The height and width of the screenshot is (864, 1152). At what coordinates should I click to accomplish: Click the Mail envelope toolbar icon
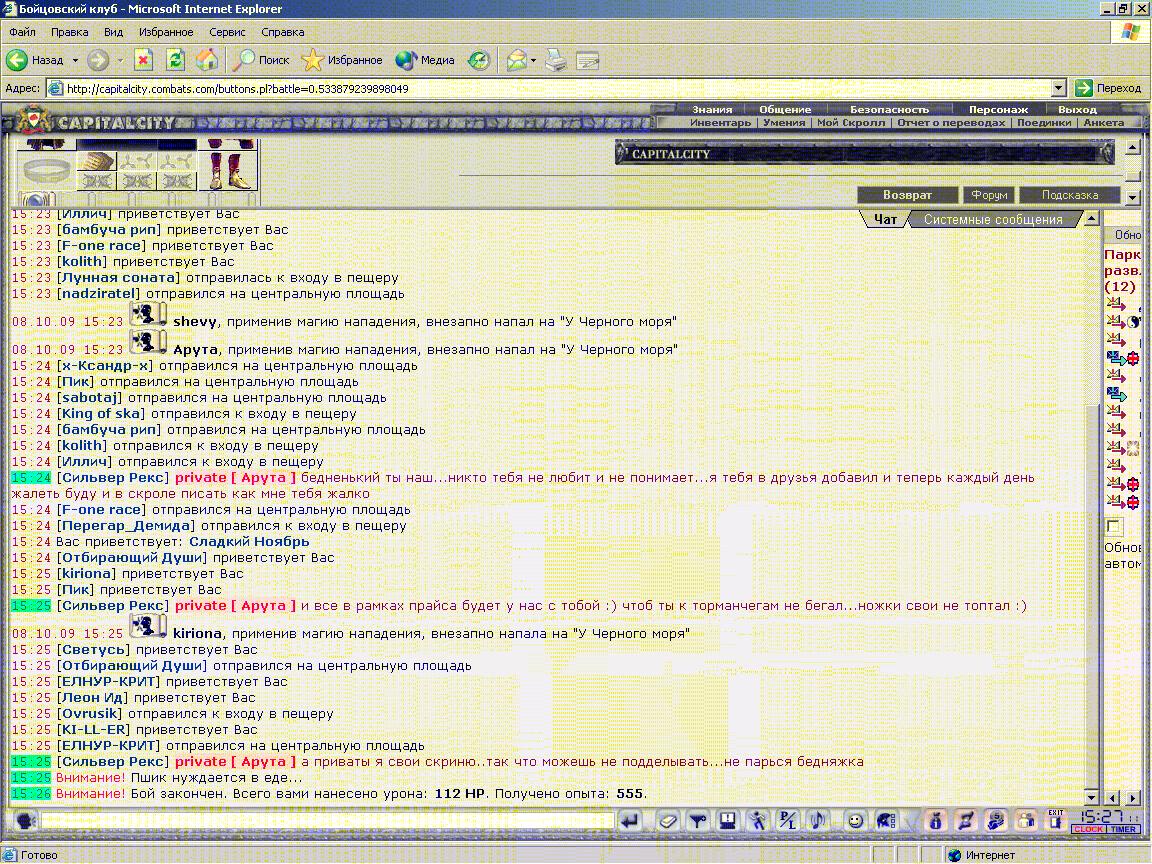[516, 60]
